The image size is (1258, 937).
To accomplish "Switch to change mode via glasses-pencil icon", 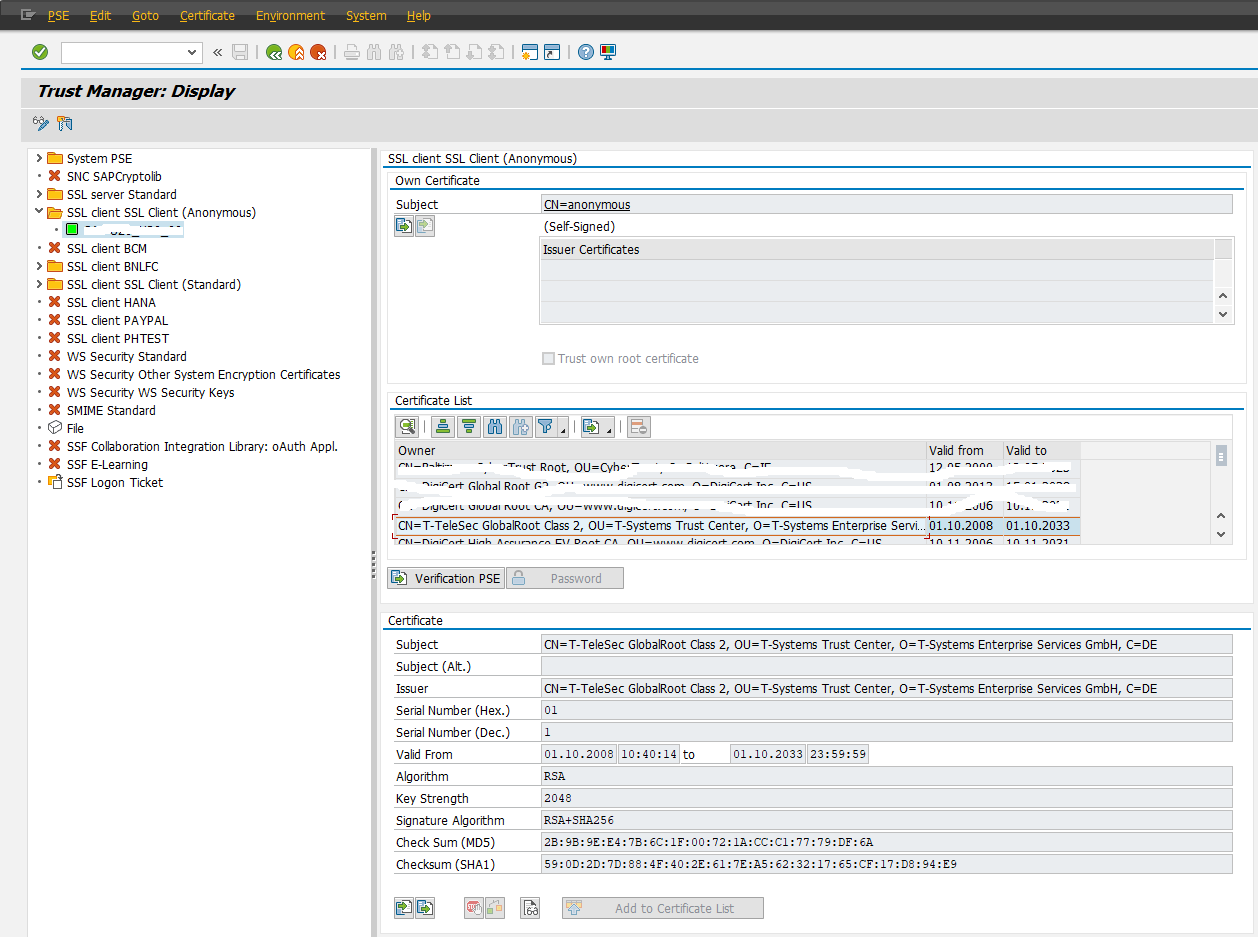I will [41, 123].
